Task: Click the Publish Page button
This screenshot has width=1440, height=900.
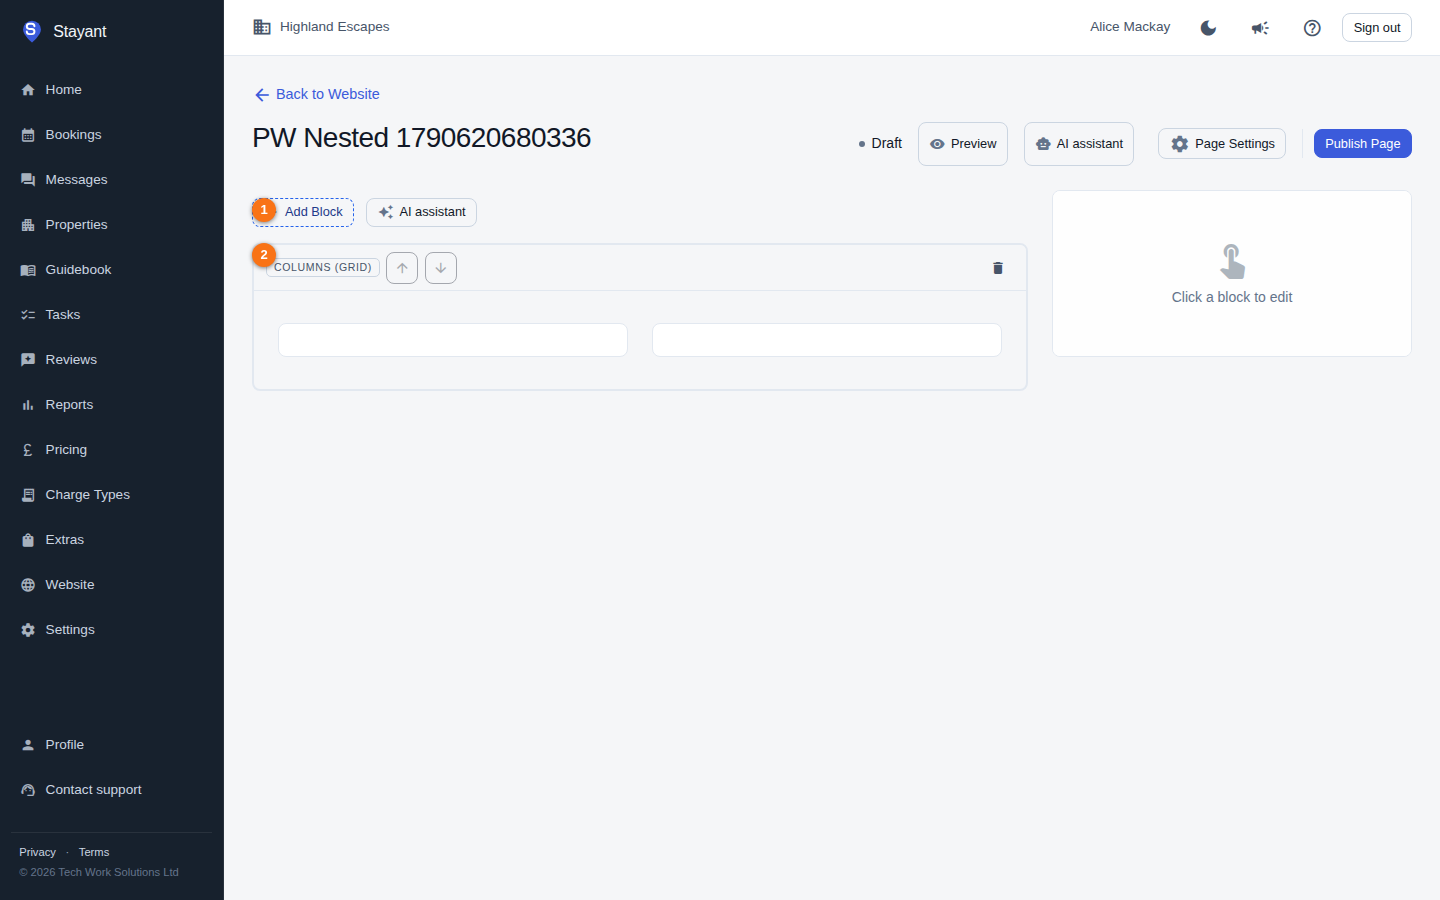Action: click(x=1363, y=144)
